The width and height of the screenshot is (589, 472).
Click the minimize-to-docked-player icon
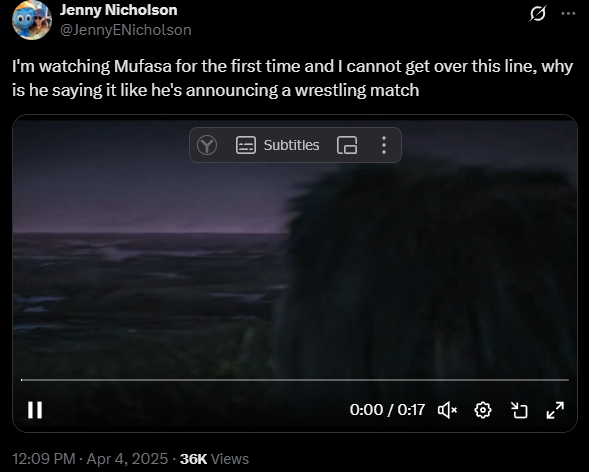(x=519, y=410)
